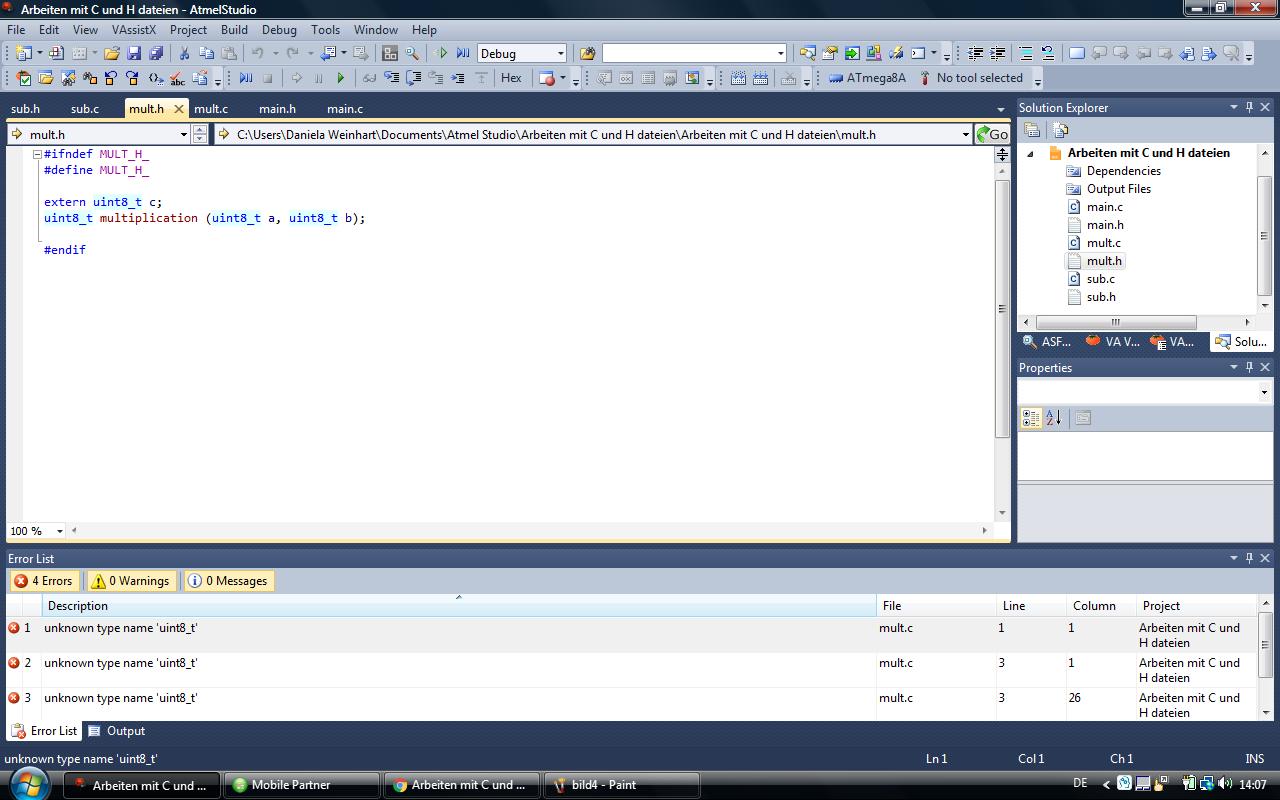Toggle the 0 Warnings filter
Image resolution: width=1280 pixels, height=800 pixels.
point(130,581)
